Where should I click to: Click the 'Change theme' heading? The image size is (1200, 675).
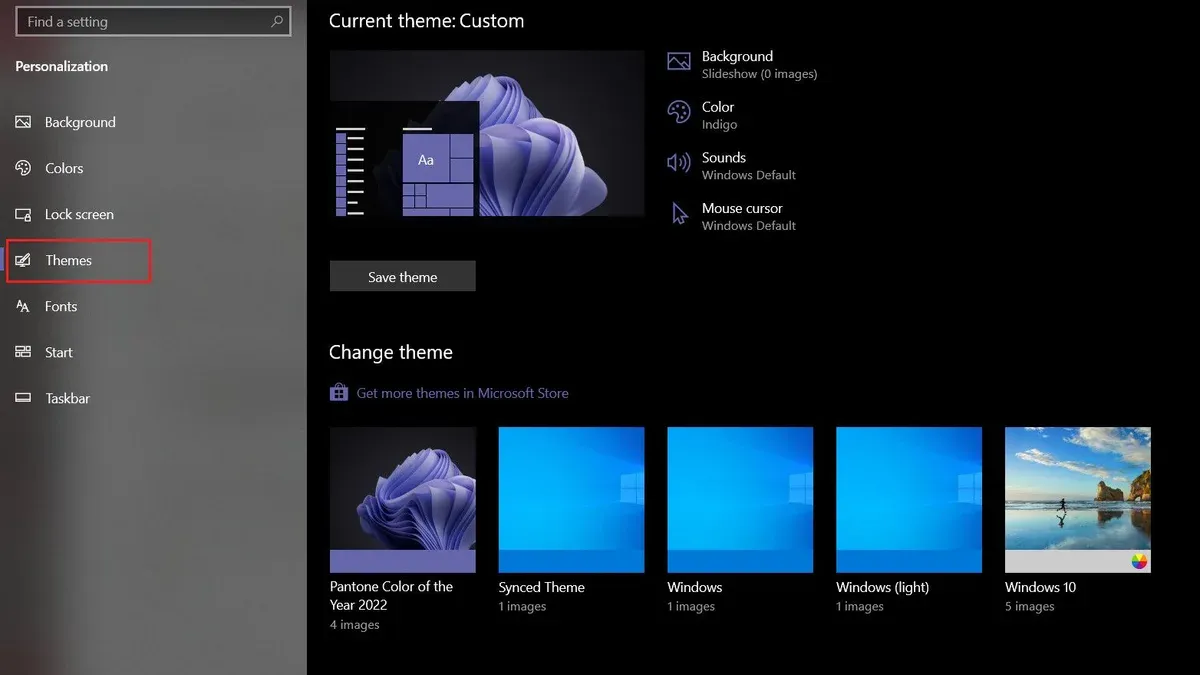pyautogui.click(x=391, y=352)
